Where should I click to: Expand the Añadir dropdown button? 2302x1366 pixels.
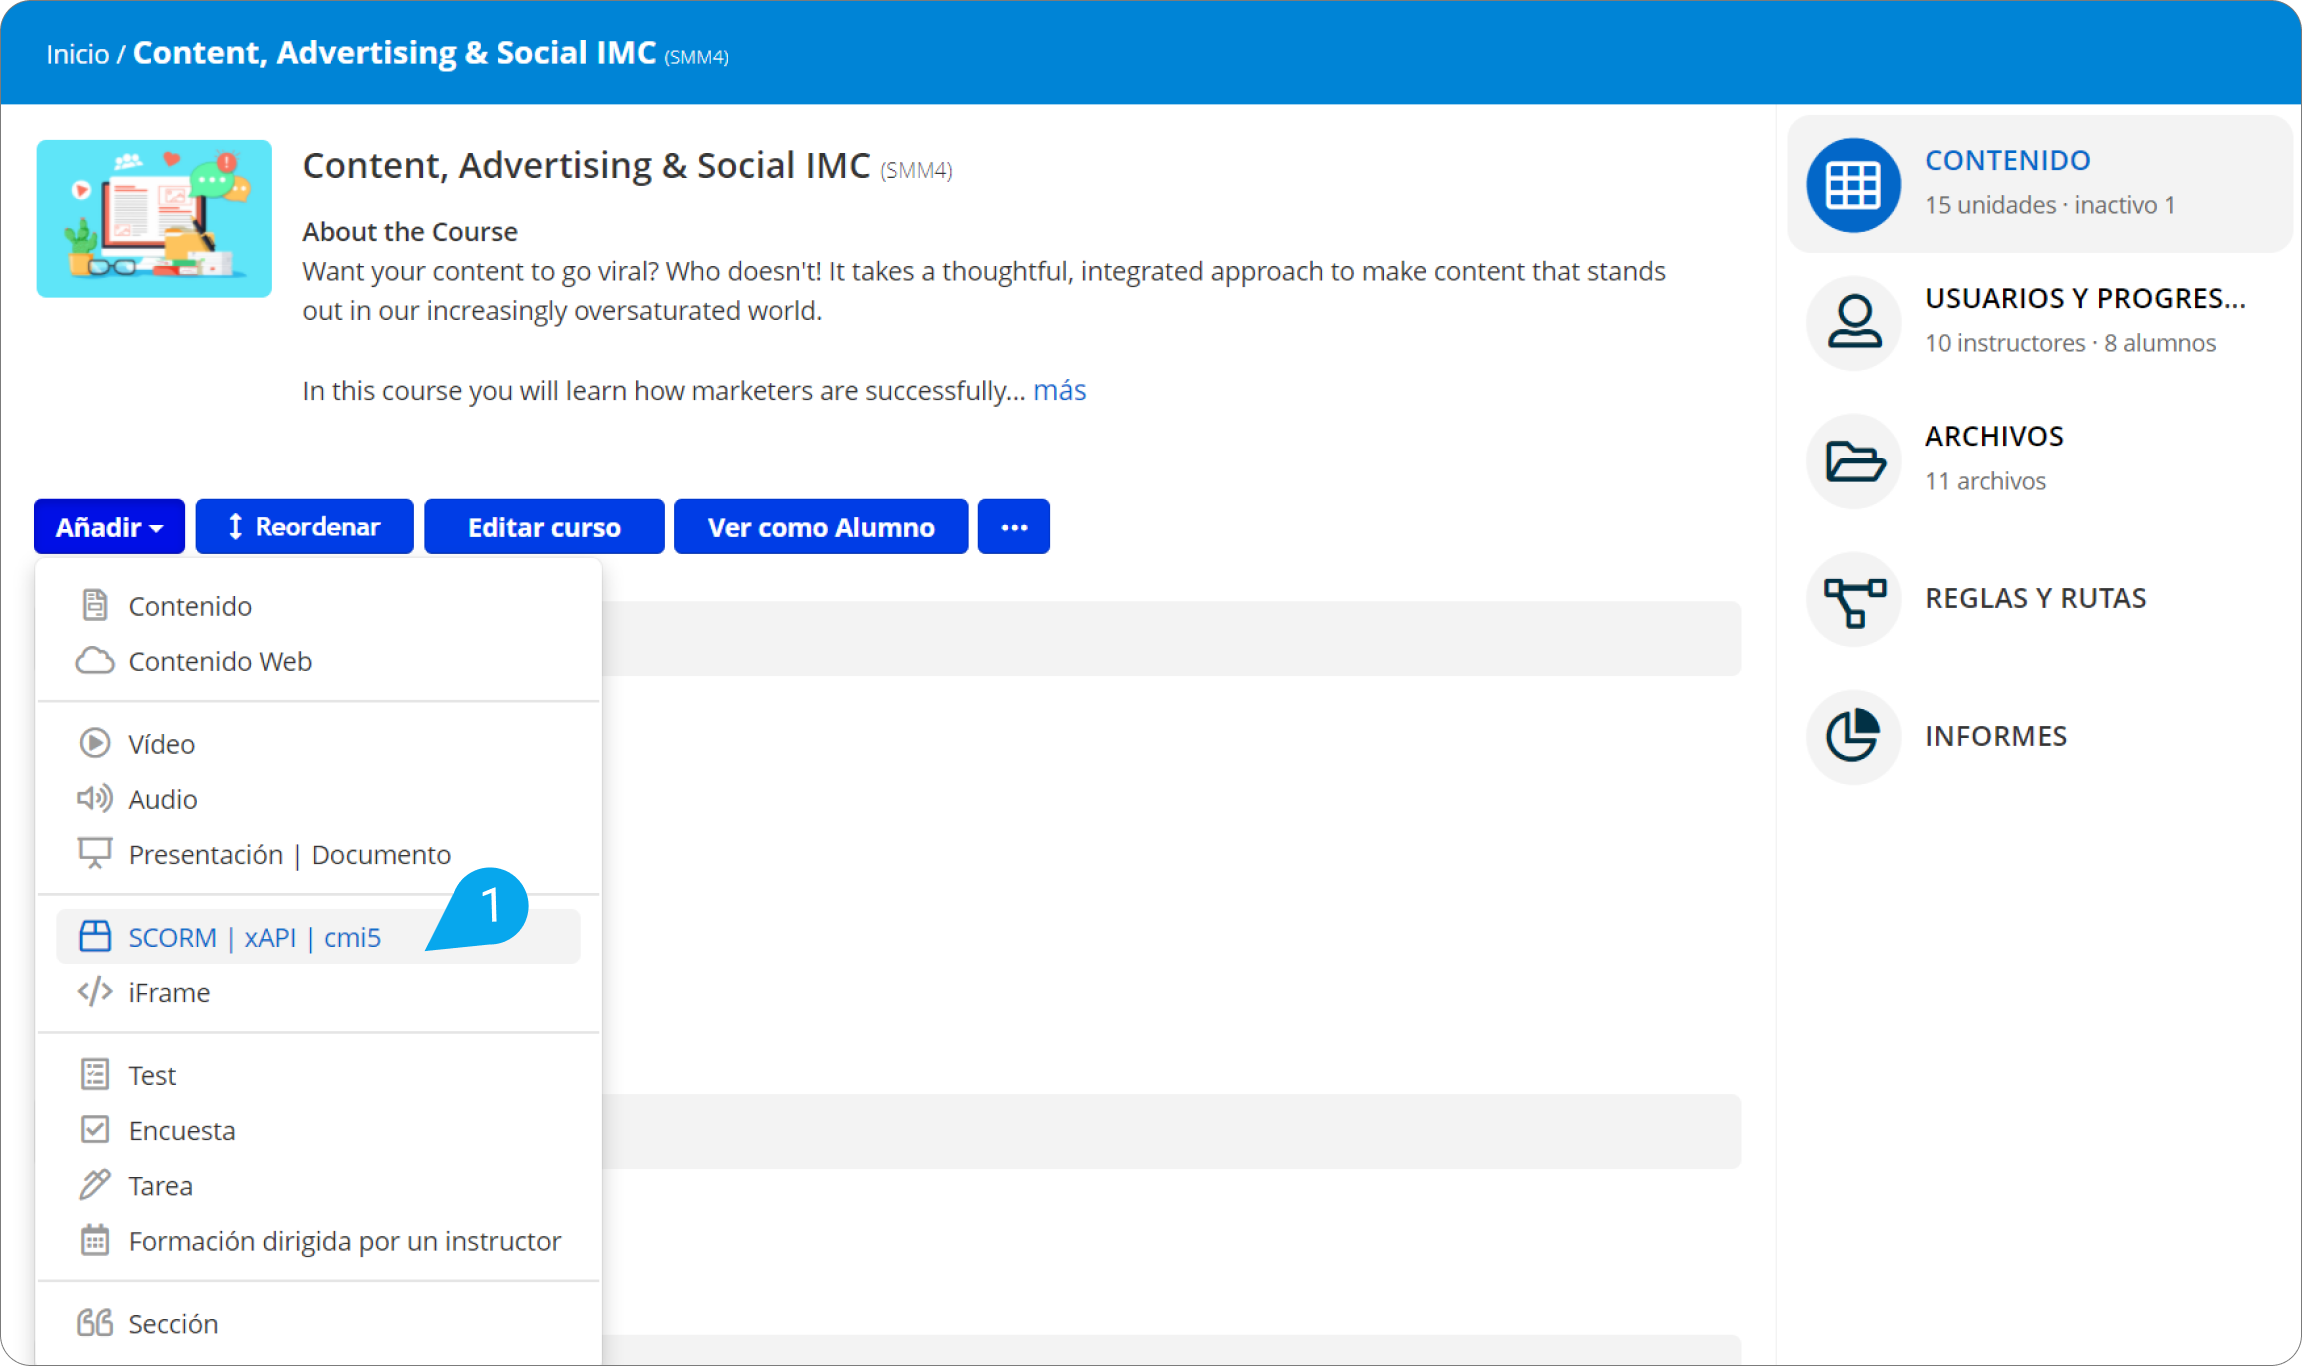pyautogui.click(x=109, y=527)
